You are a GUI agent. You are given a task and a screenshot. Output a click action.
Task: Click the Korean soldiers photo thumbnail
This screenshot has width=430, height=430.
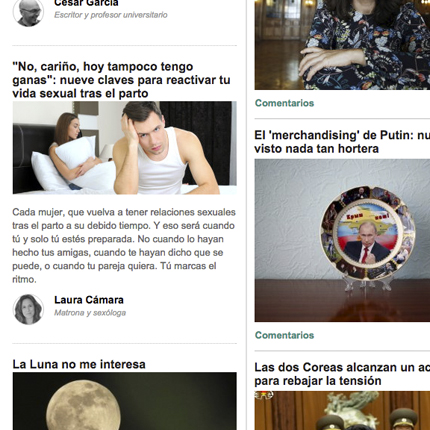pyautogui.click(x=342, y=411)
